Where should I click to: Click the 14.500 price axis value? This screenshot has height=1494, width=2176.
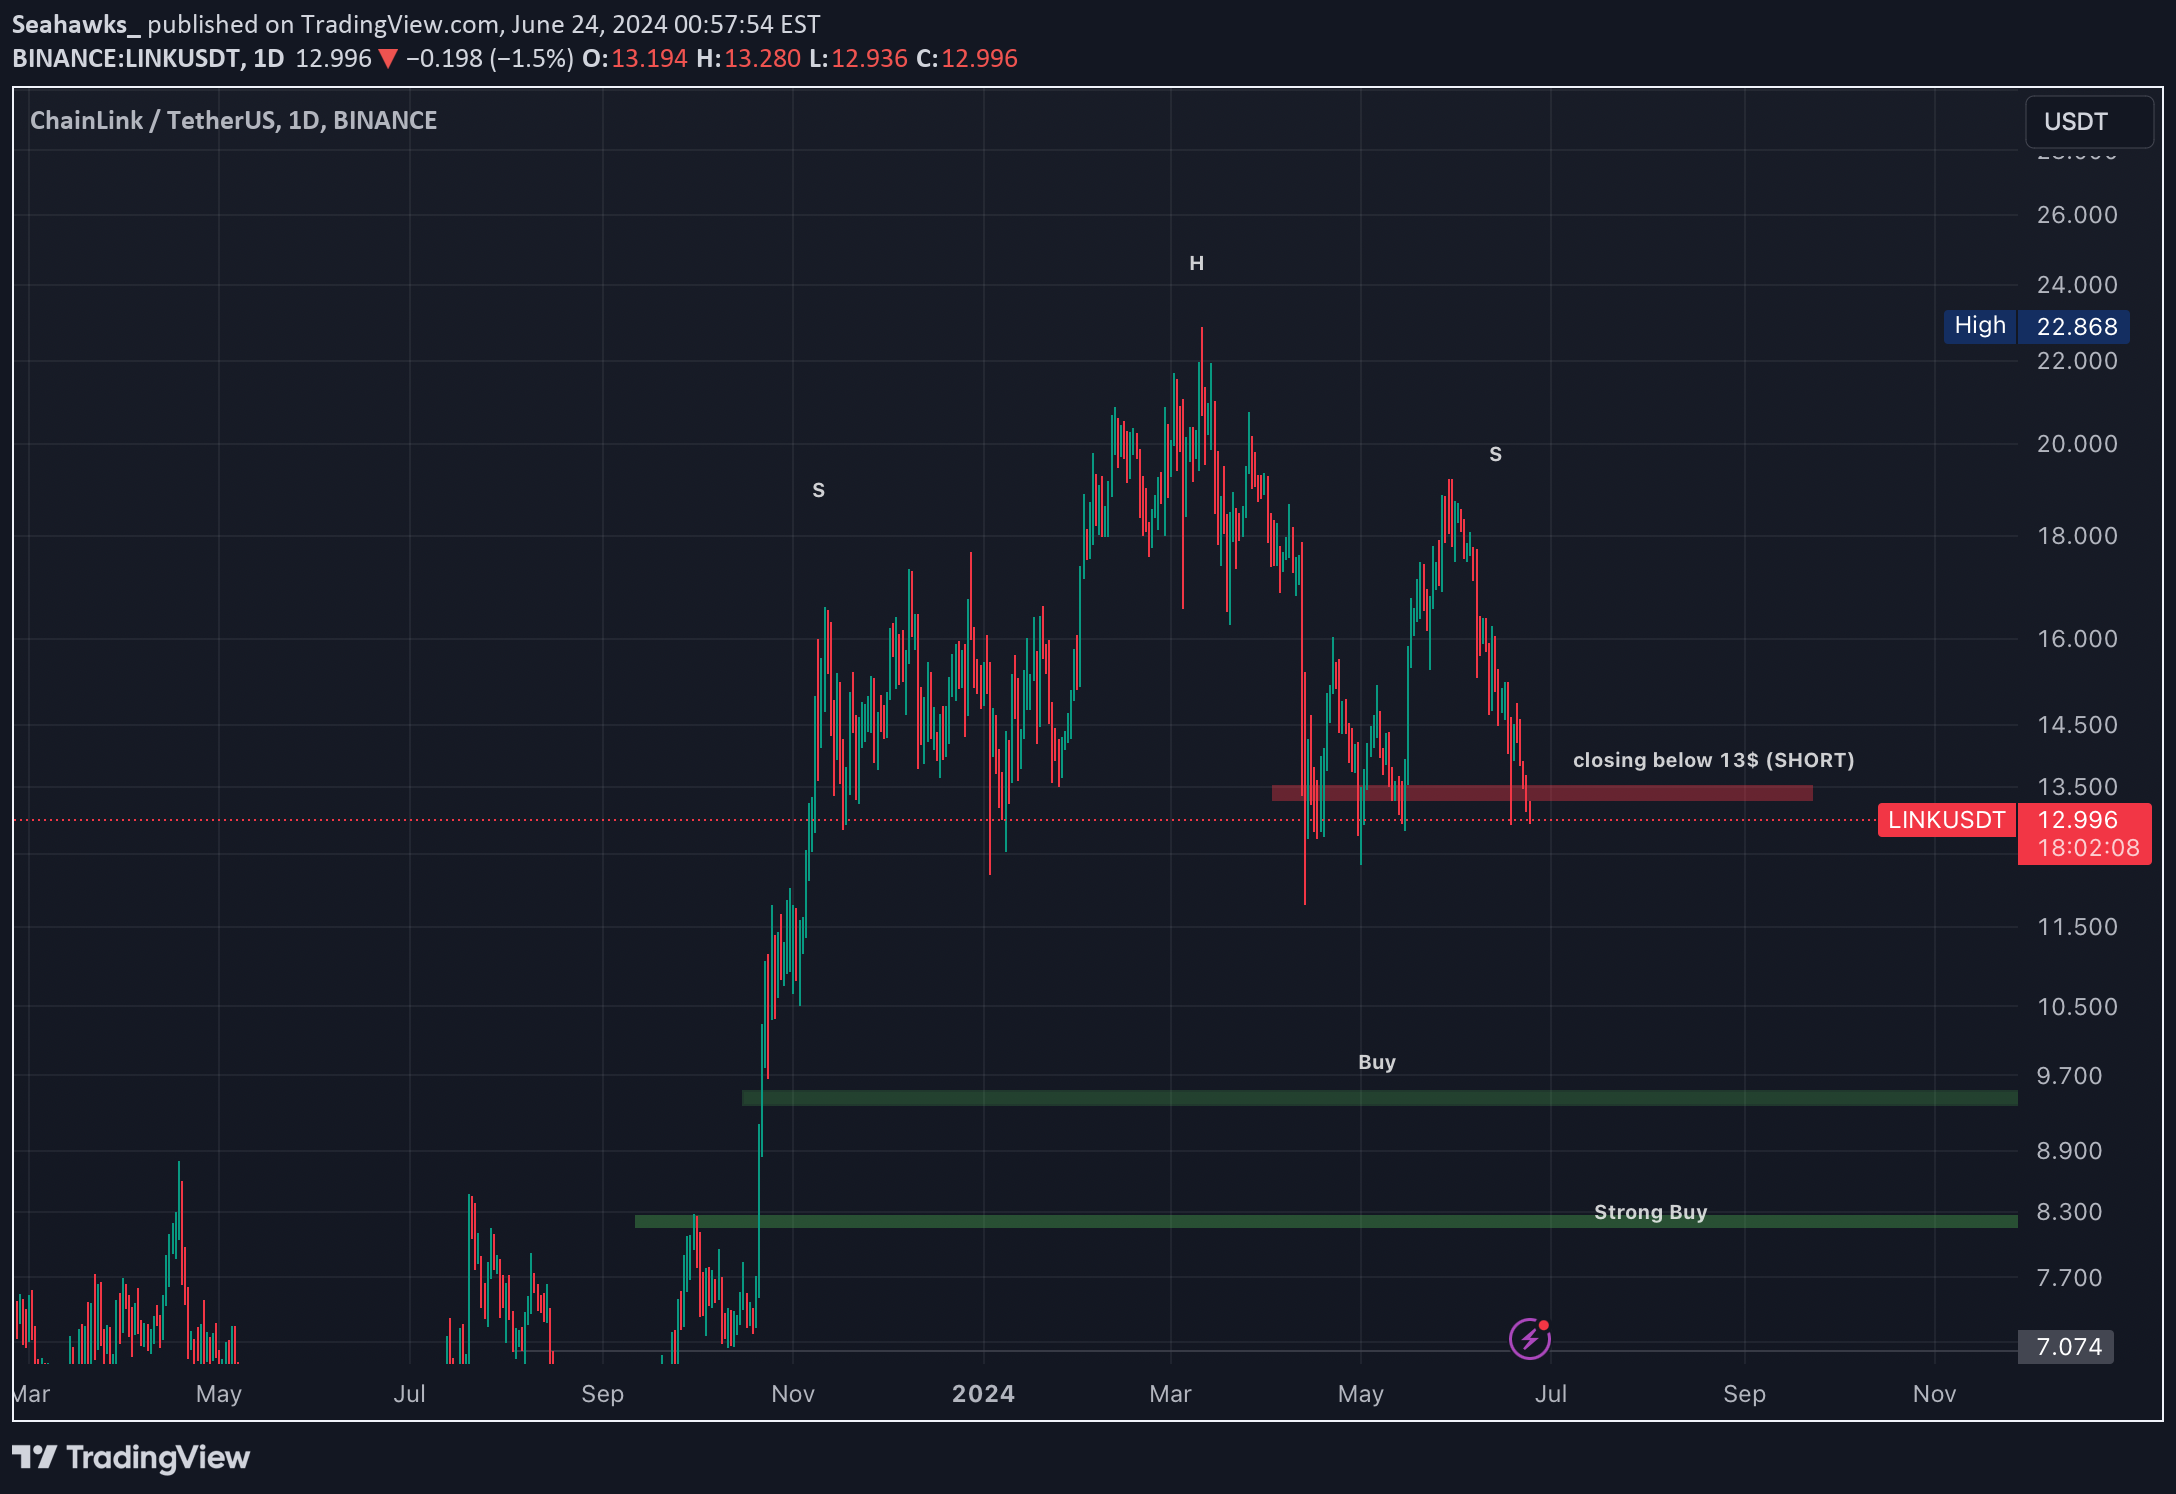point(2077,725)
